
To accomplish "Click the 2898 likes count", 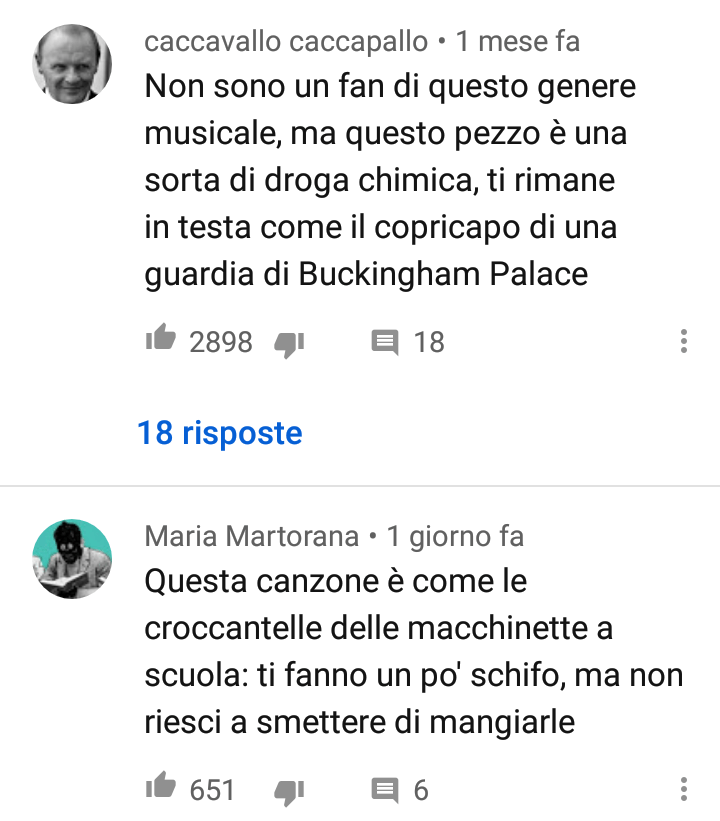I will click(221, 342).
